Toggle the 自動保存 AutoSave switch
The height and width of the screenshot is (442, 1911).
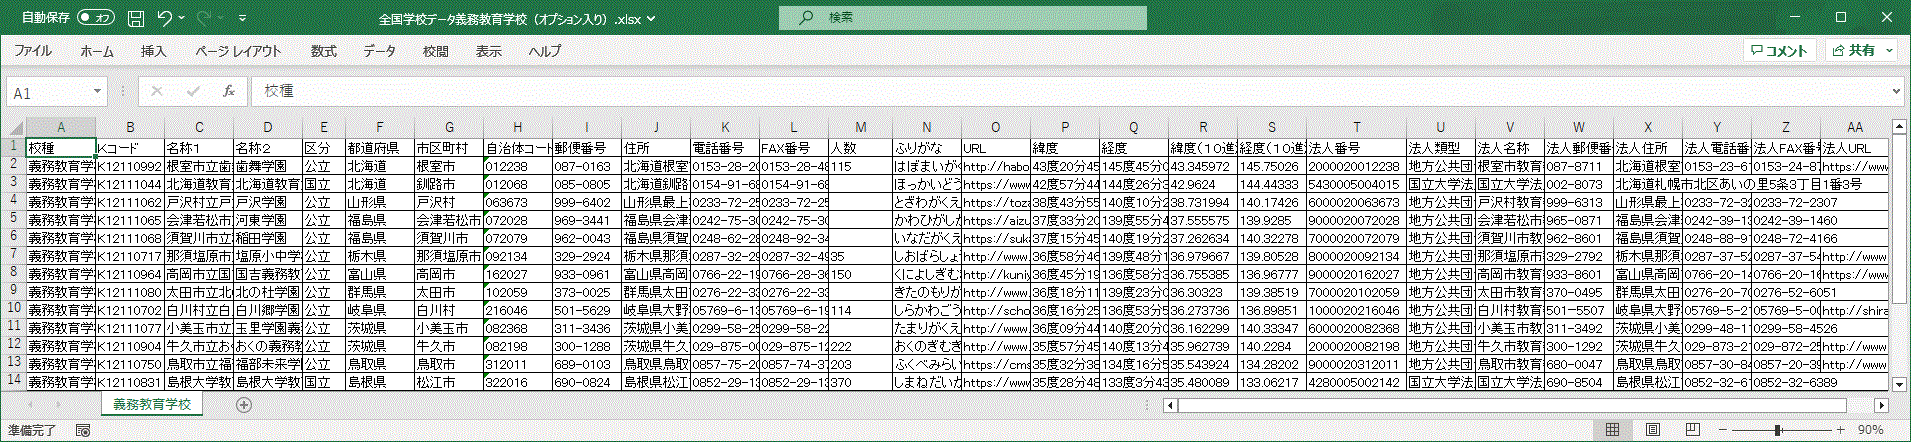(96, 18)
